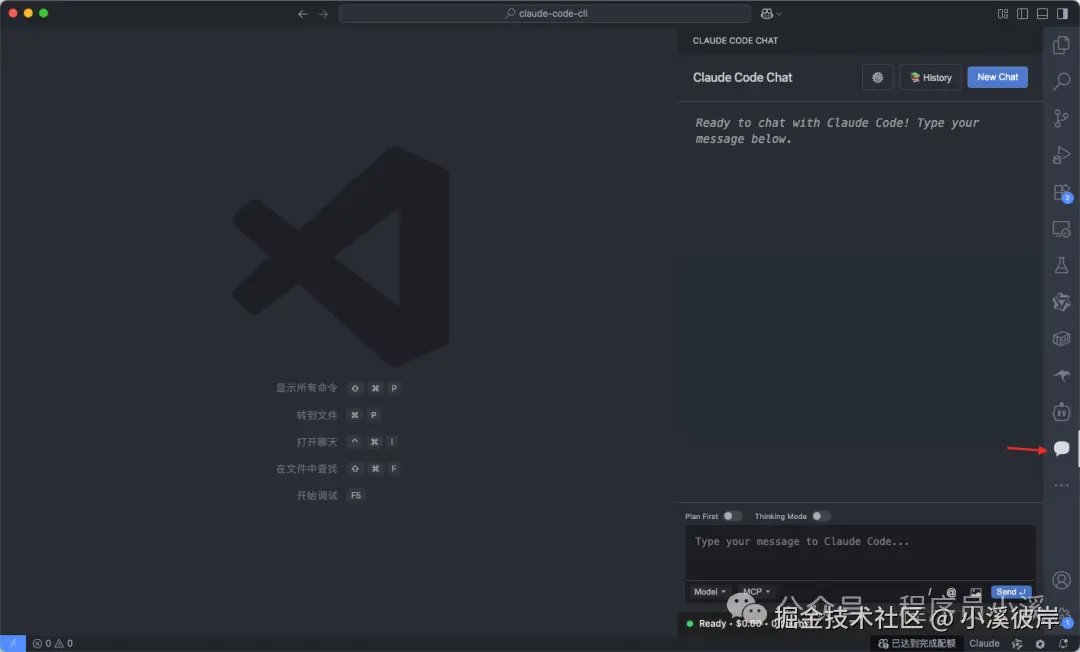
Task: Click the 在文件中查找 shortcut hint
Action: click(x=307, y=469)
